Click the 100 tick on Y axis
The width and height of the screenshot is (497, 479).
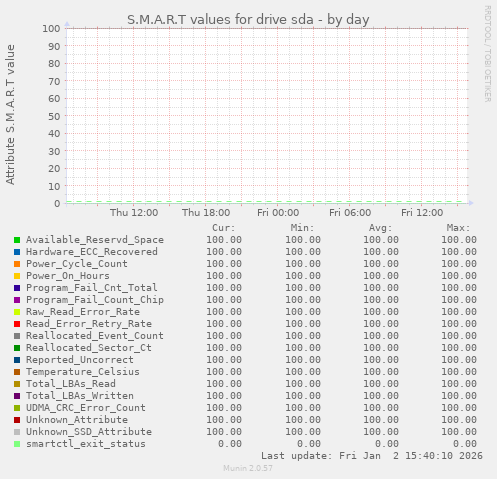[x=51, y=29]
